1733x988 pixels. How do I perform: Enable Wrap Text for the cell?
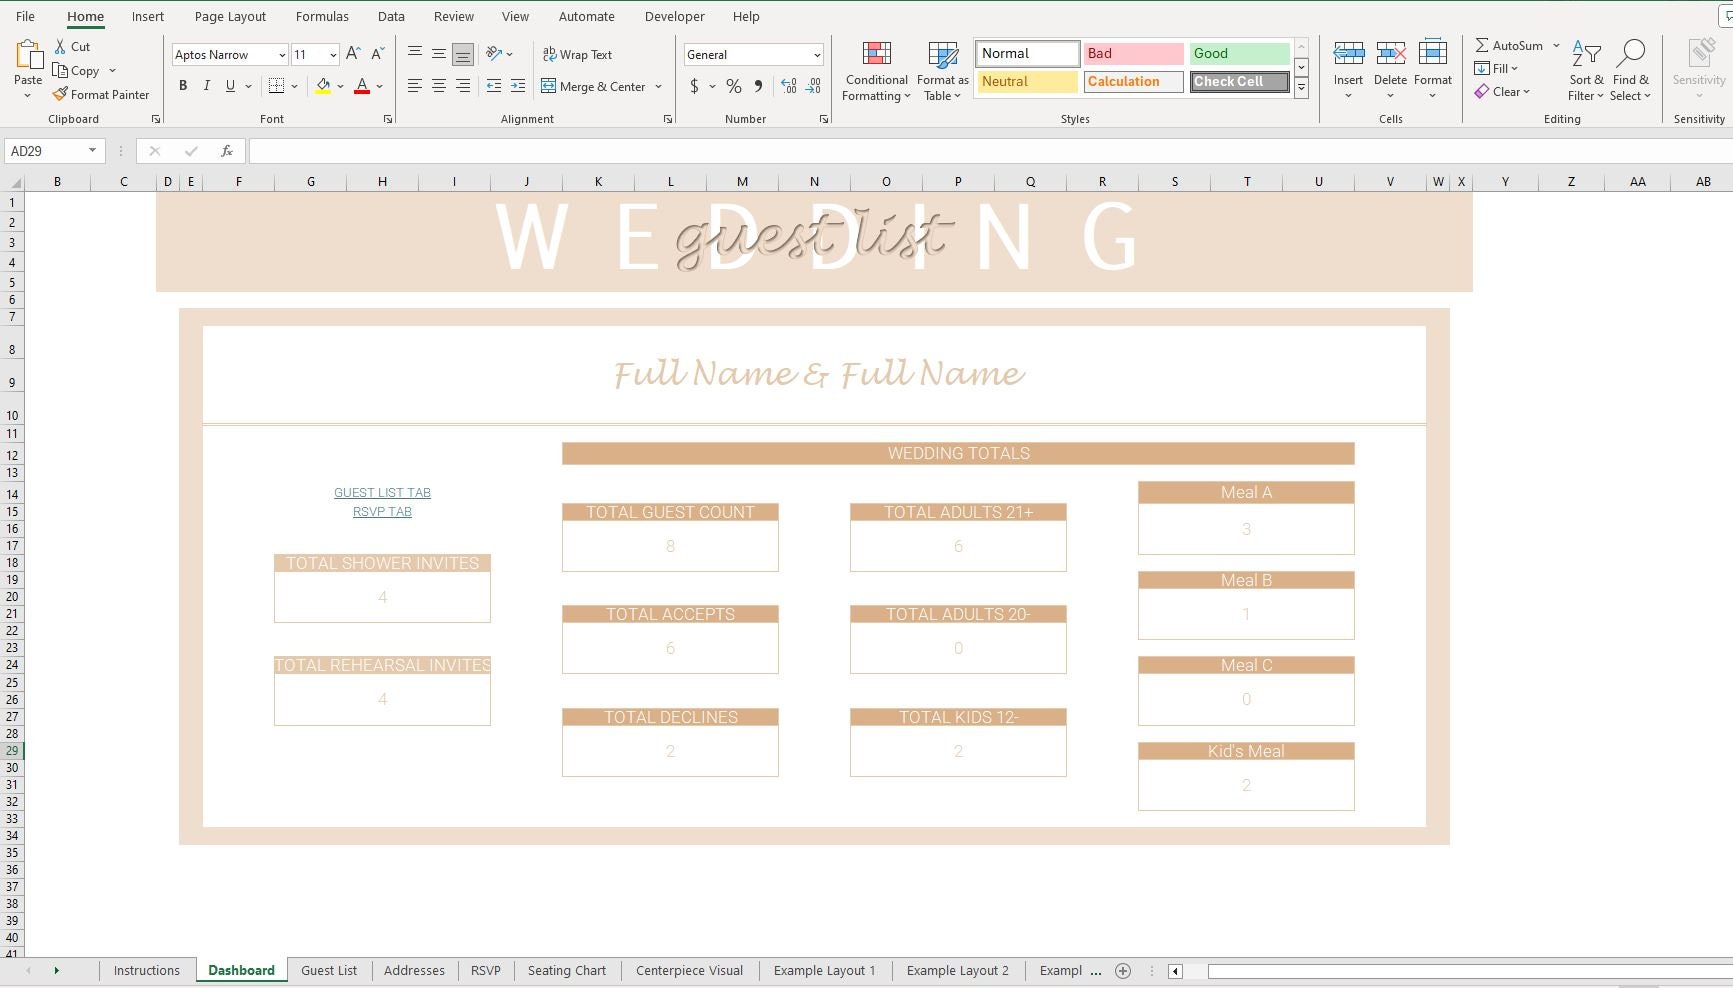578,54
